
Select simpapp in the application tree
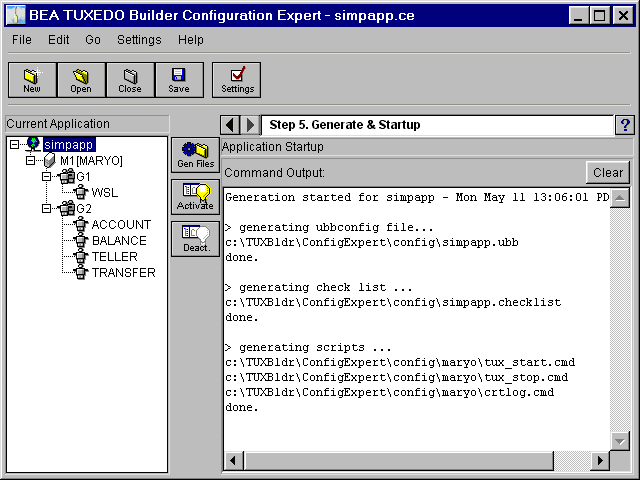69,144
